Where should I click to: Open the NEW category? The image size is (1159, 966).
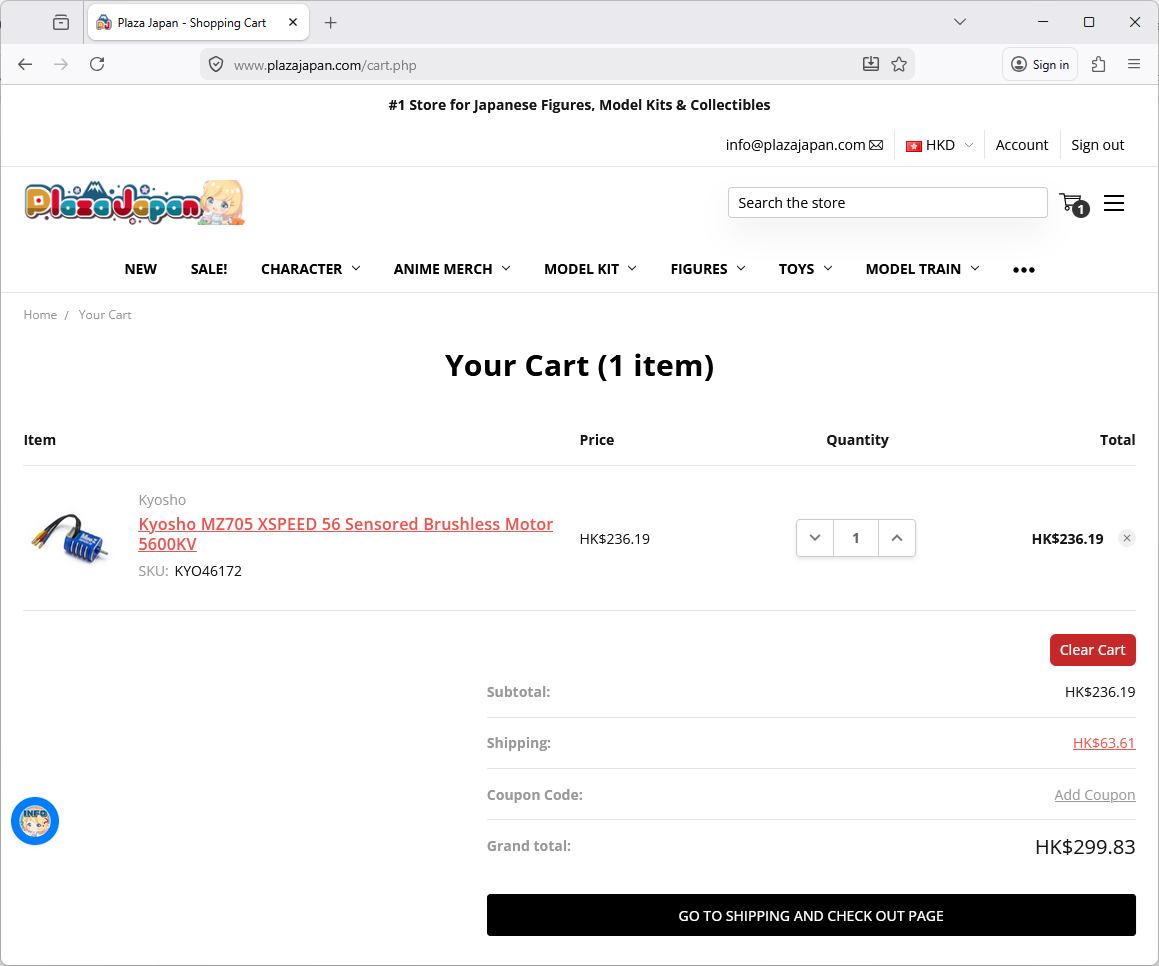click(x=140, y=269)
